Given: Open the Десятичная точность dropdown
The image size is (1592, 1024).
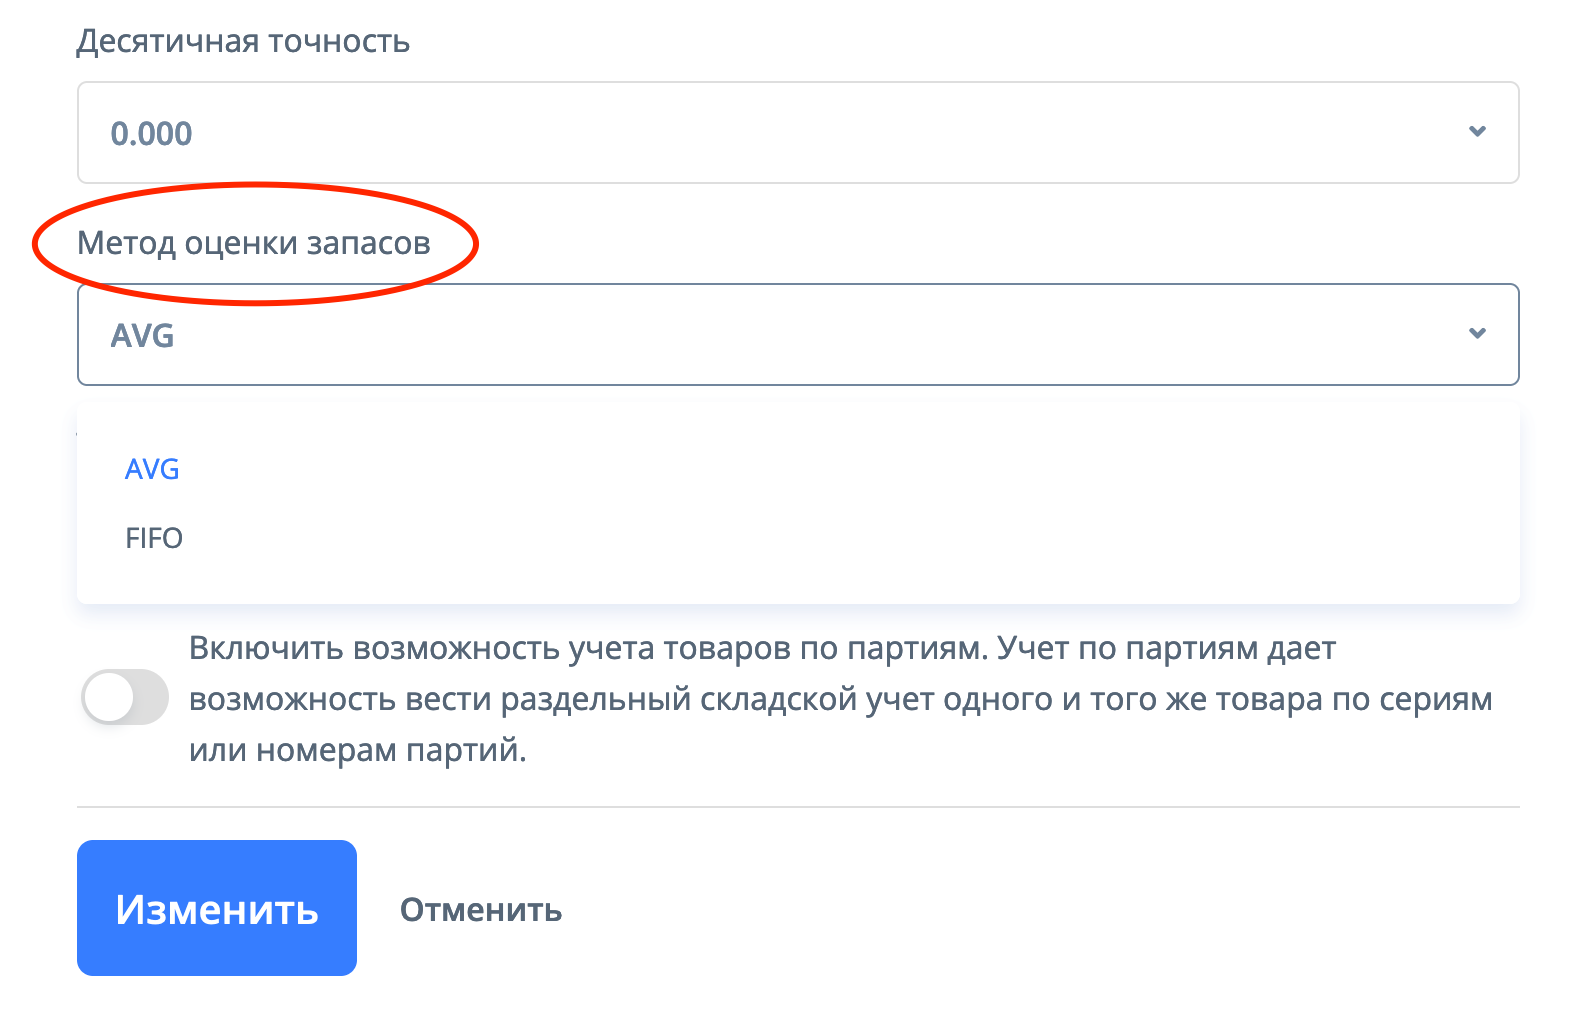Looking at the screenshot, I should point(797,132).
